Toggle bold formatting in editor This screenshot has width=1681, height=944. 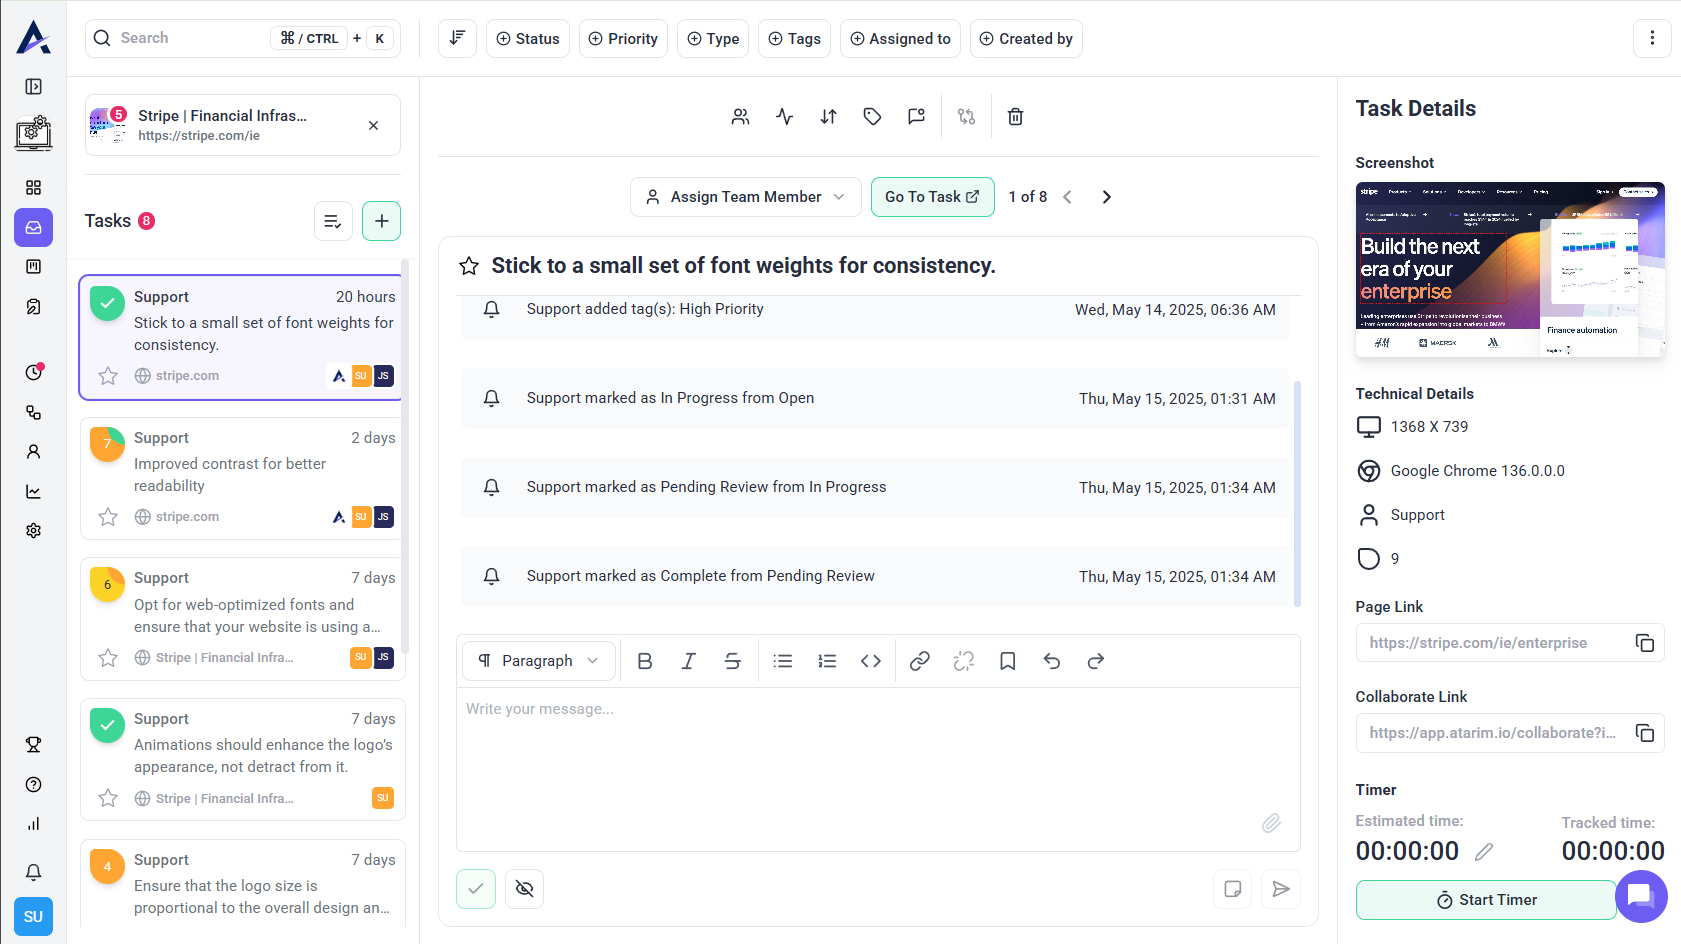[x=645, y=661]
